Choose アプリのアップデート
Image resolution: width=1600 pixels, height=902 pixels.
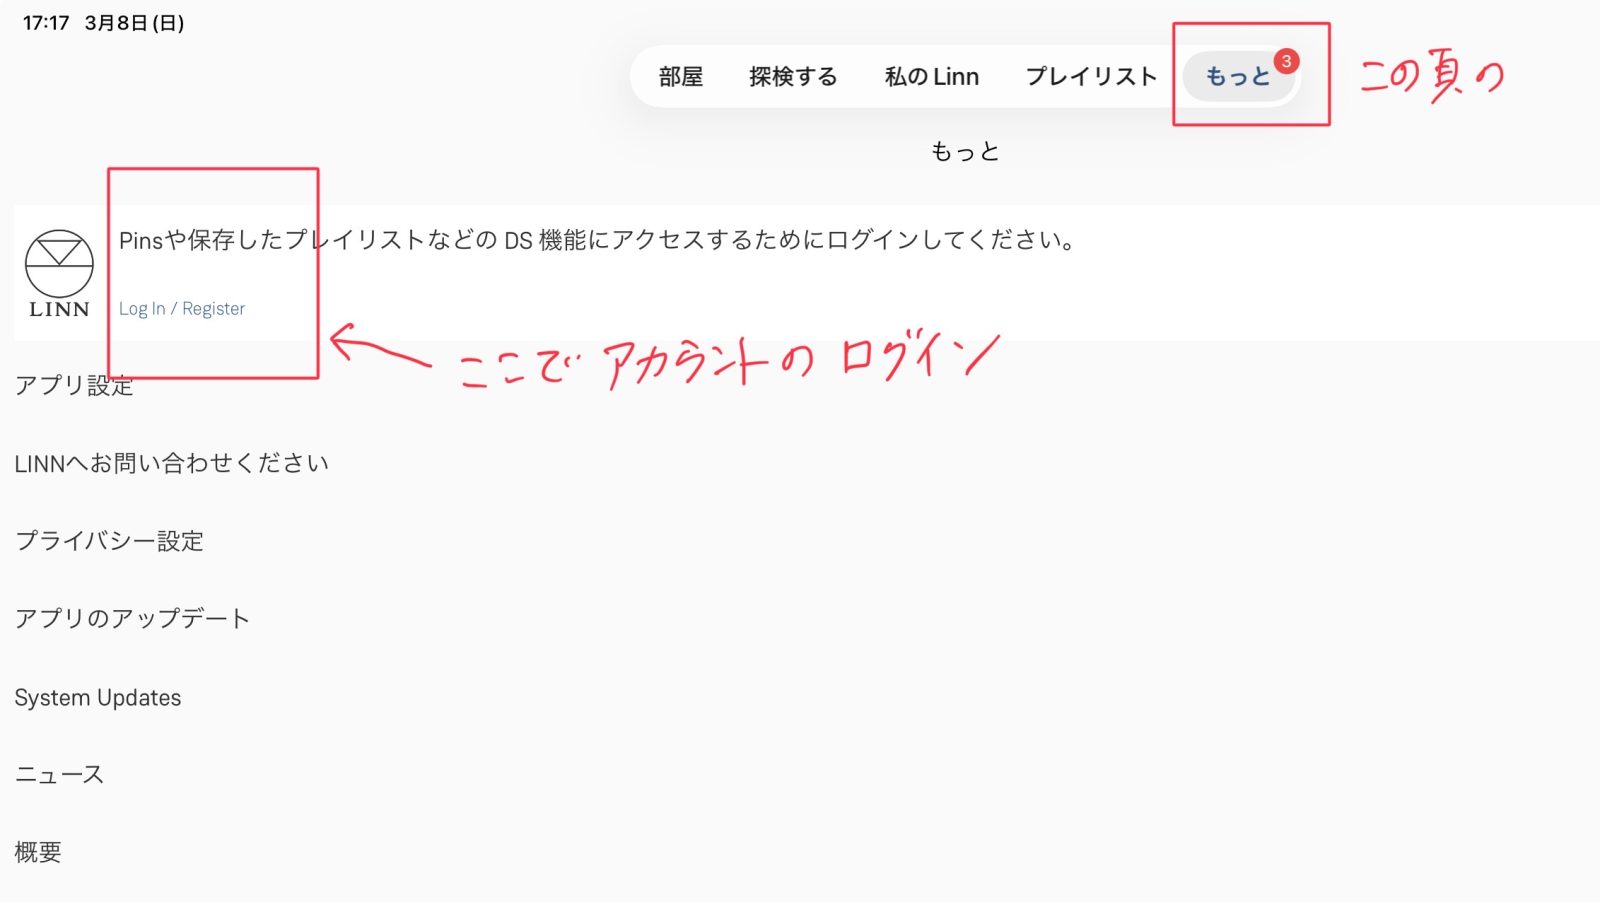[132, 619]
